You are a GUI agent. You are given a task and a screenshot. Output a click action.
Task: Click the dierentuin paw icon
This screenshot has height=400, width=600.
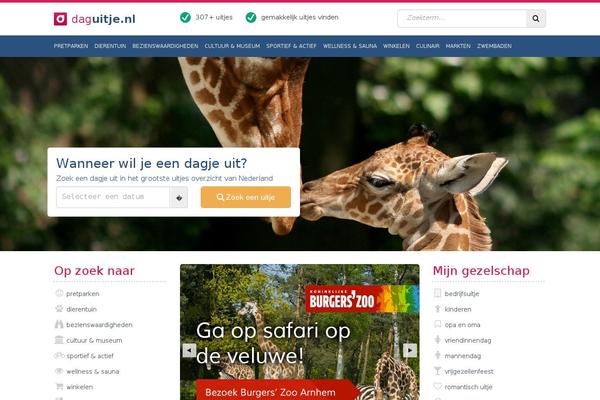click(x=59, y=309)
